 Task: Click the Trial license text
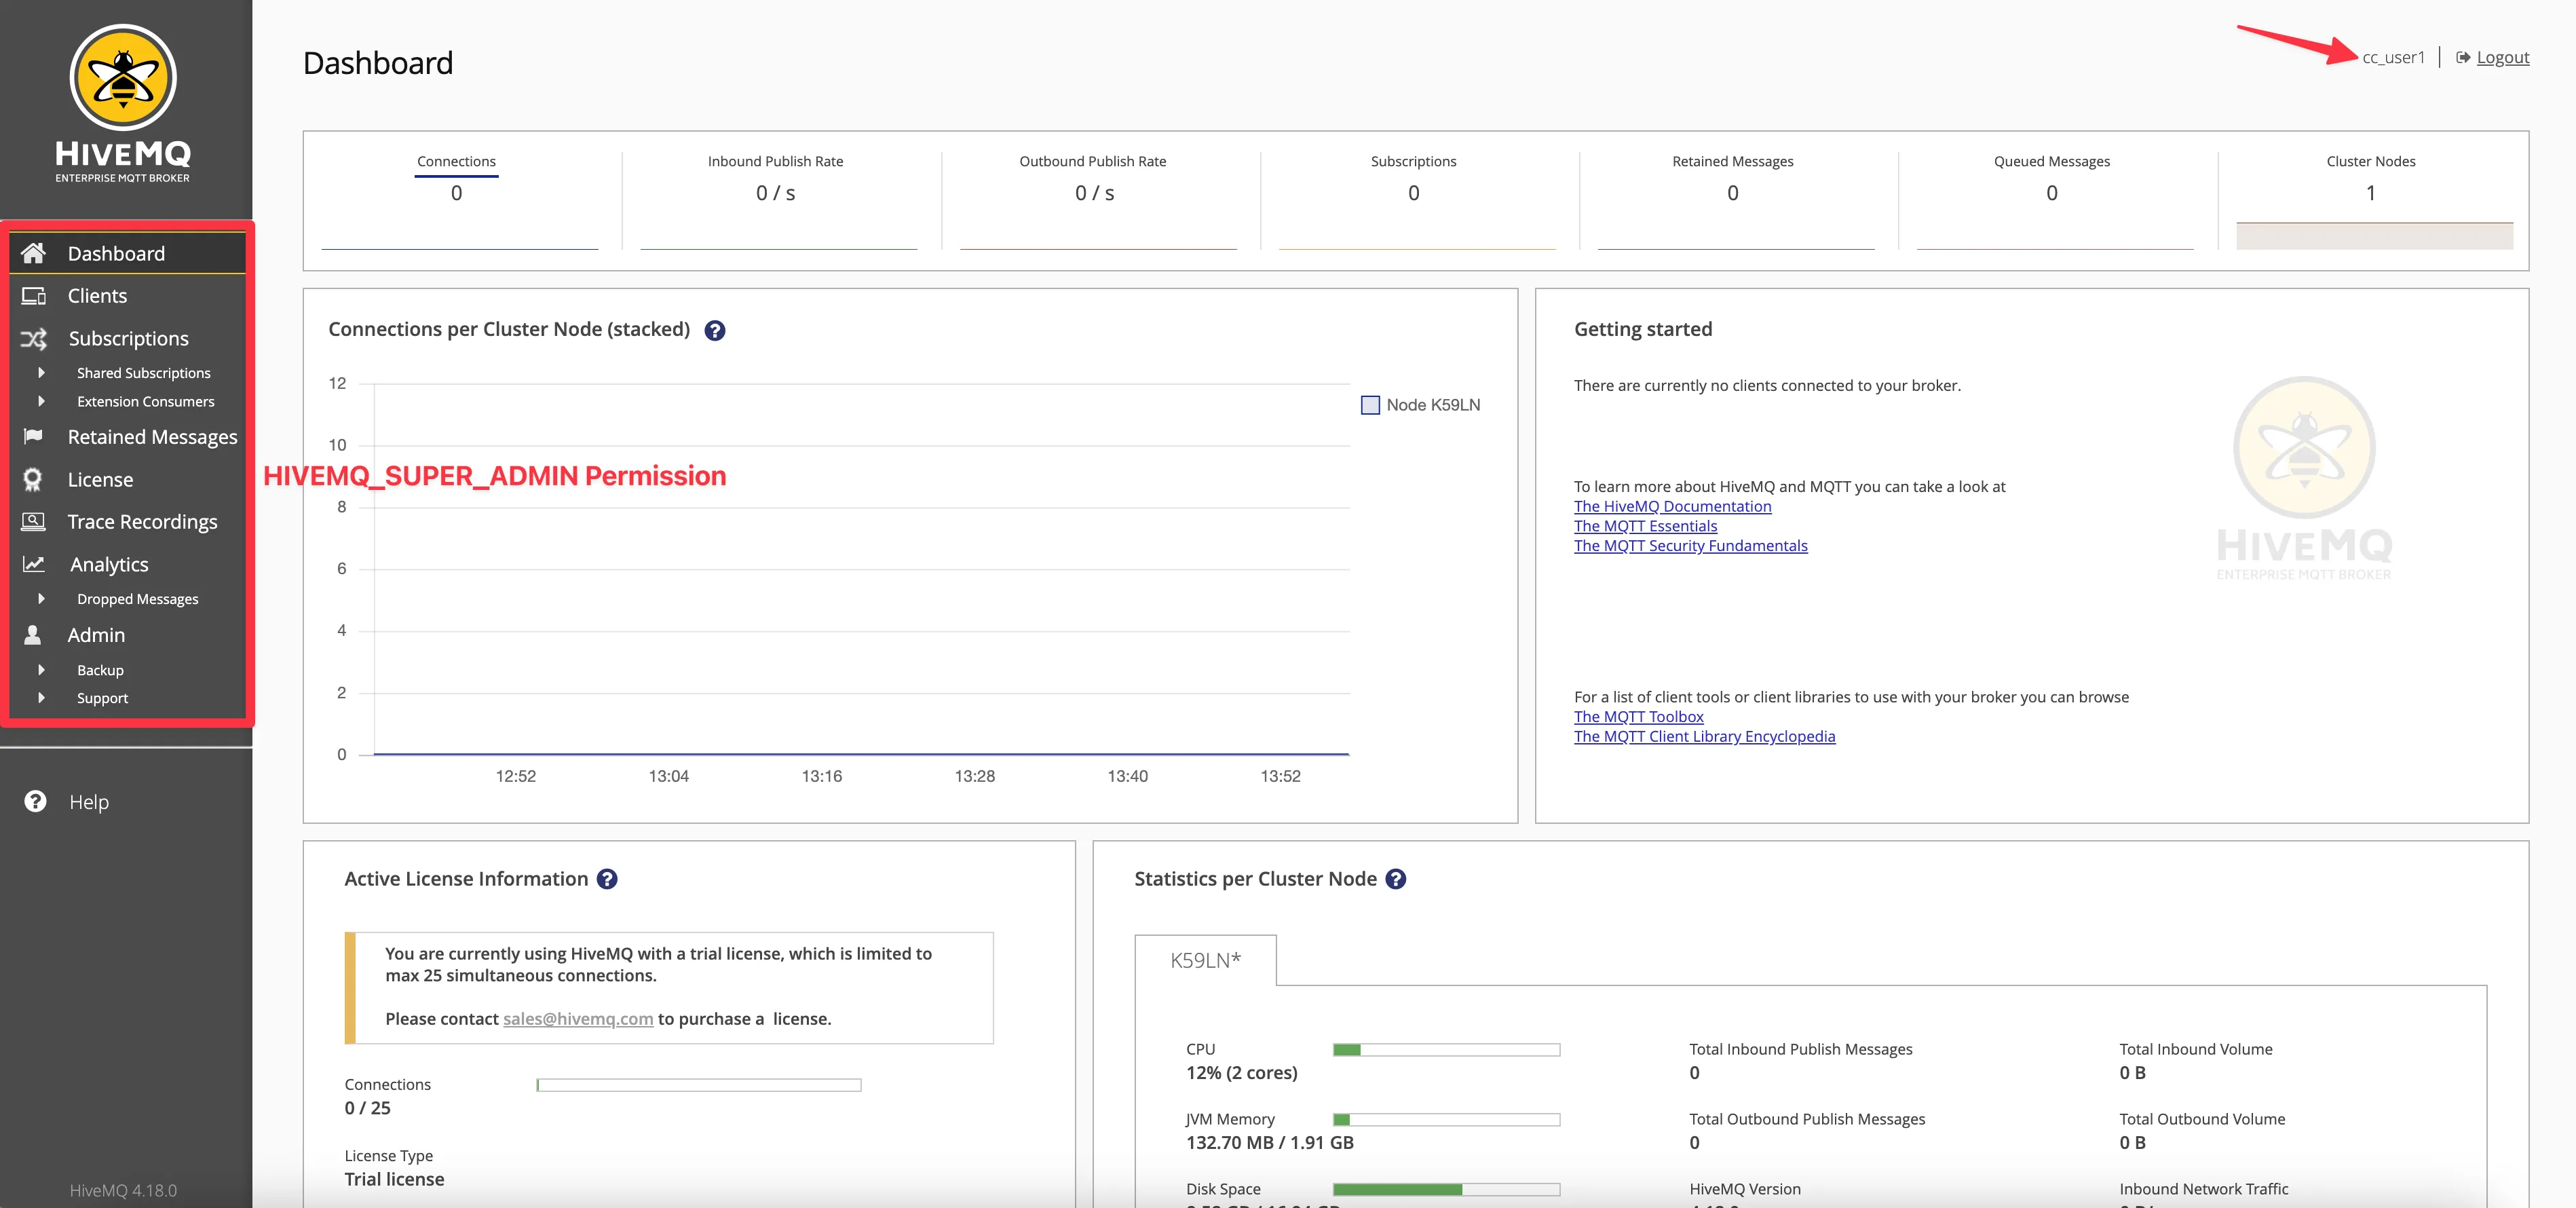[394, 1179]
